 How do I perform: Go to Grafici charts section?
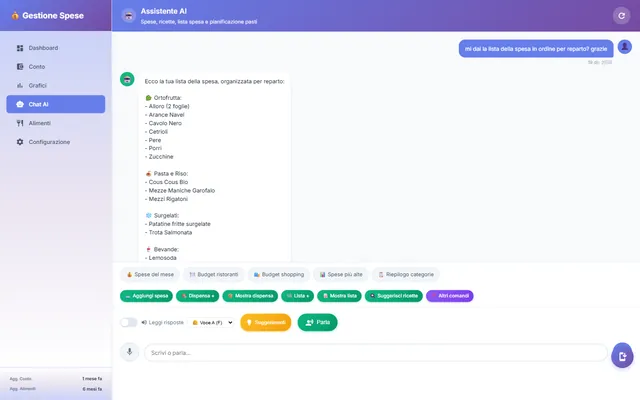coord(56,86)
